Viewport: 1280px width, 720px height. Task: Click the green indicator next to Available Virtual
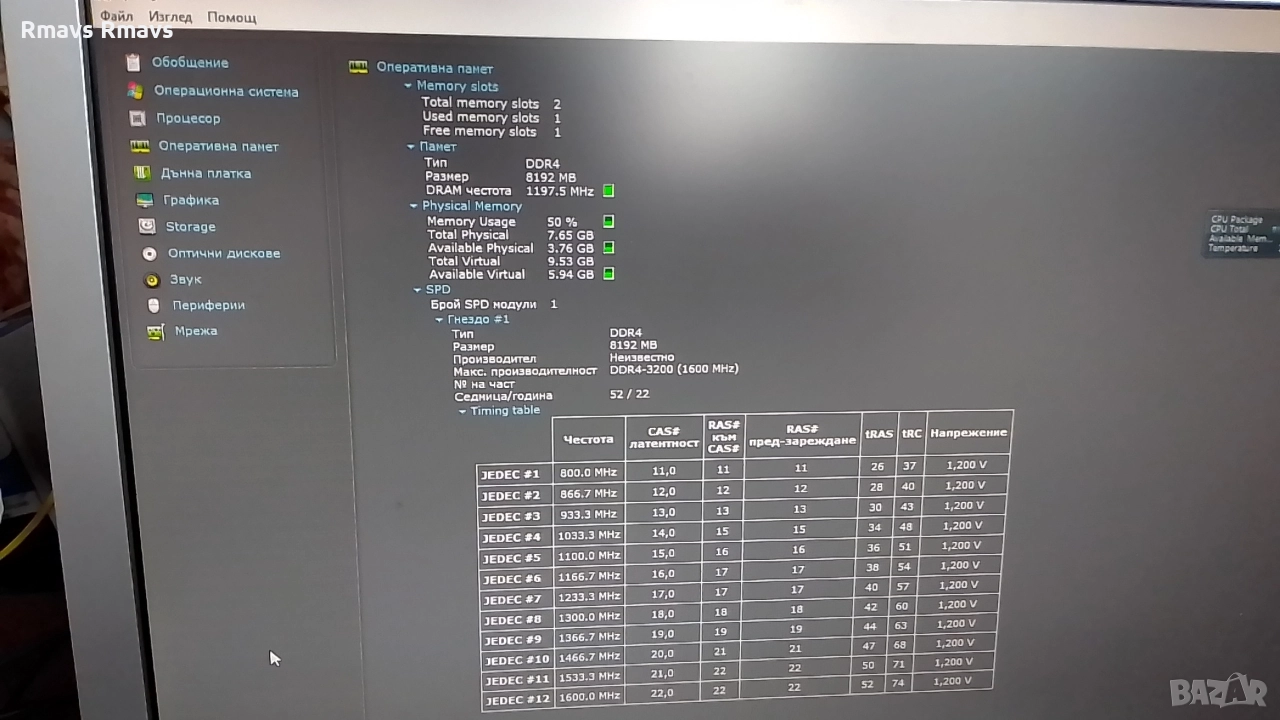pos(608,274)
